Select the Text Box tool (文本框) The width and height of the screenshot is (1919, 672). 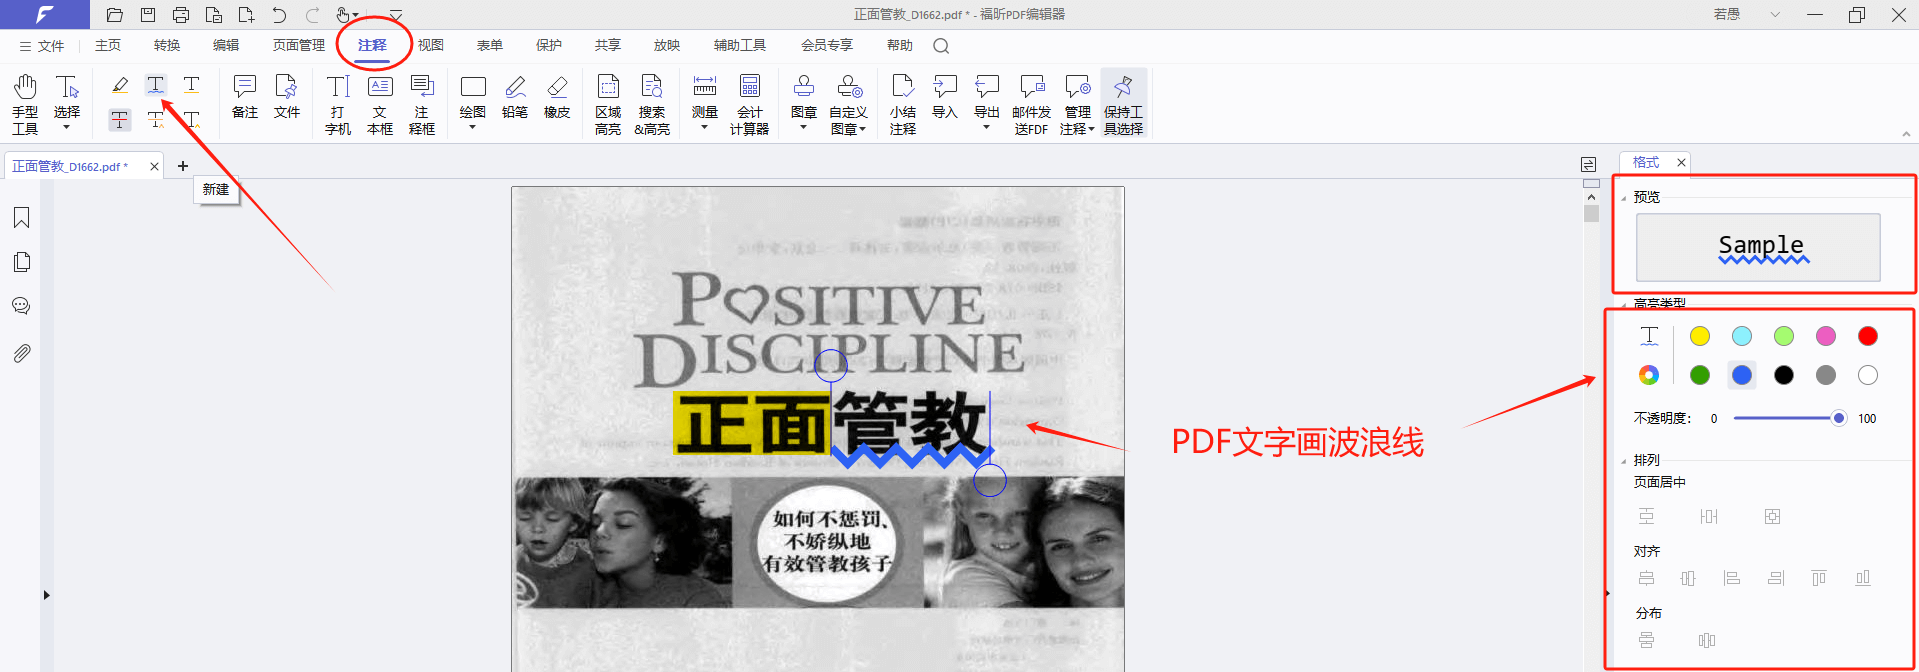pos(380,104)
